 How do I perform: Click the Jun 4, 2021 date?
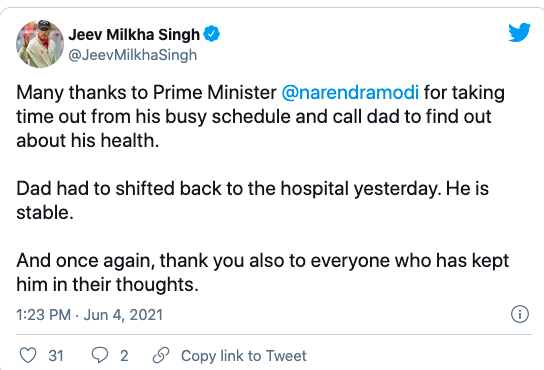tap(123, 315)
